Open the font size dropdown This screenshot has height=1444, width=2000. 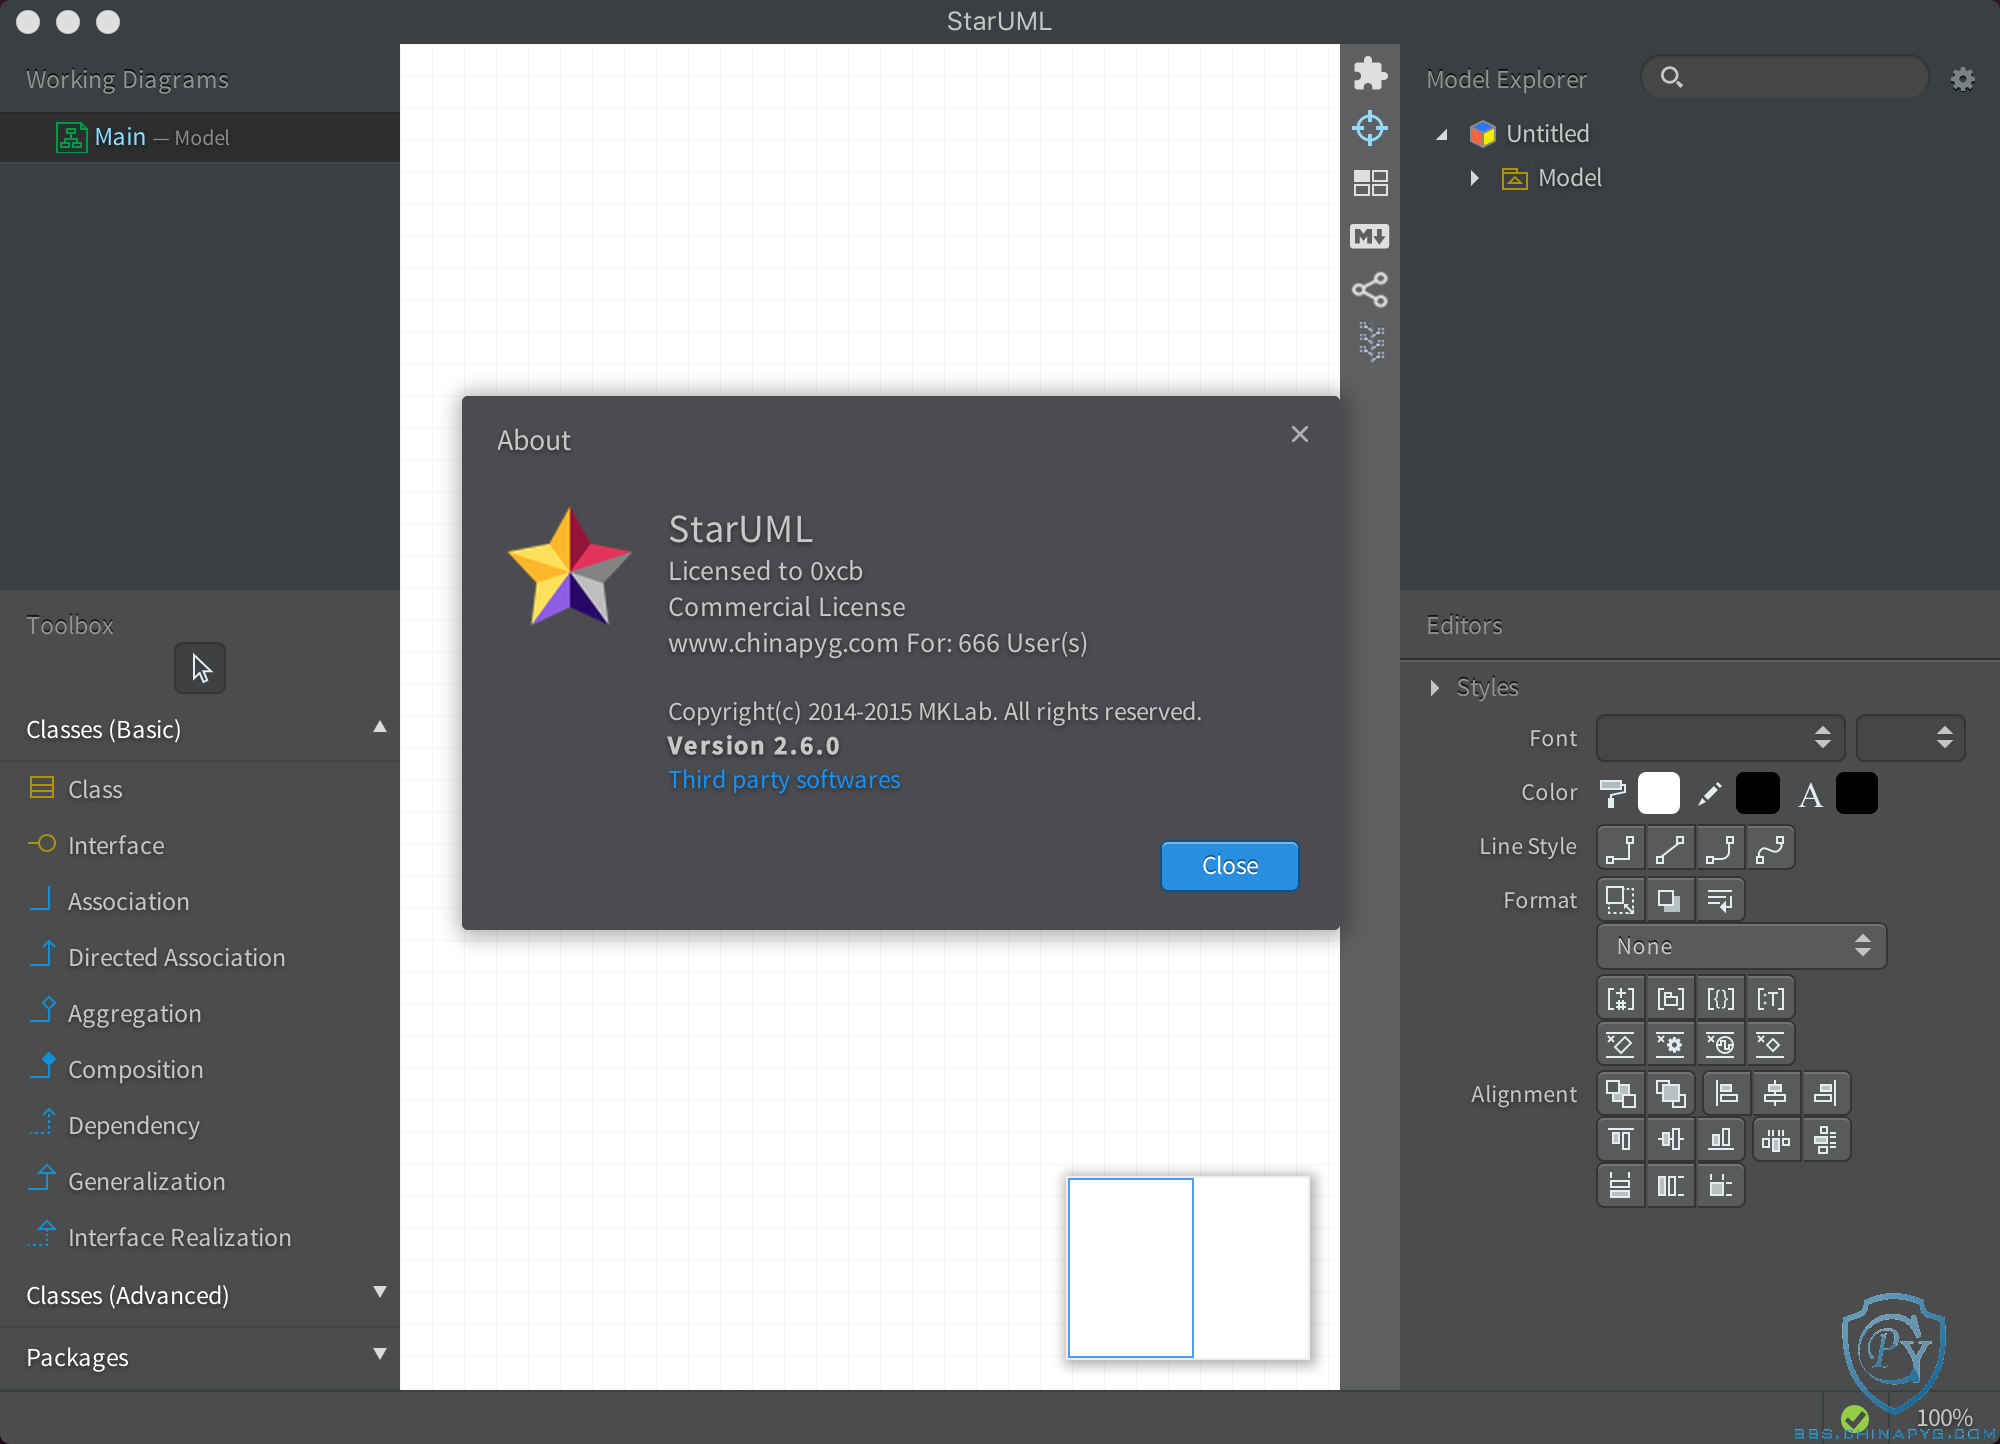(x=1911, y=738)
